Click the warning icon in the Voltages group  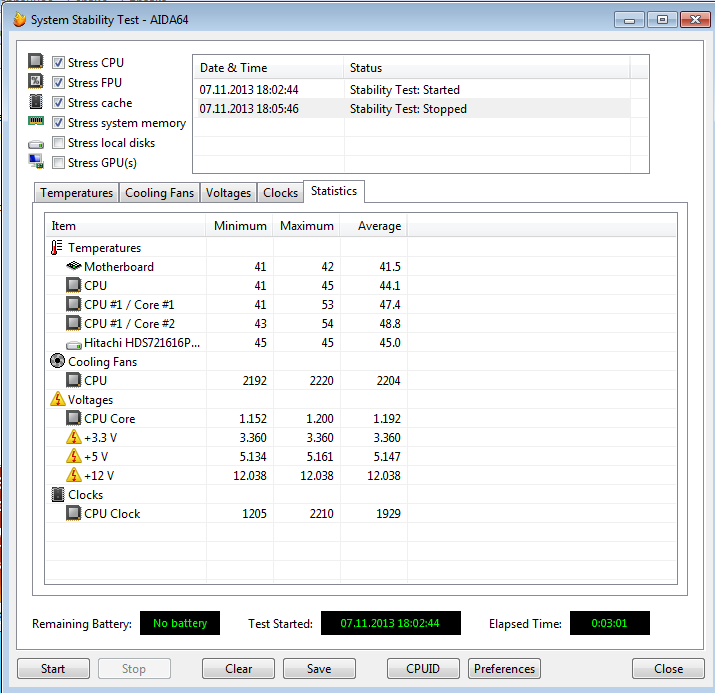[x=57, y=399]
